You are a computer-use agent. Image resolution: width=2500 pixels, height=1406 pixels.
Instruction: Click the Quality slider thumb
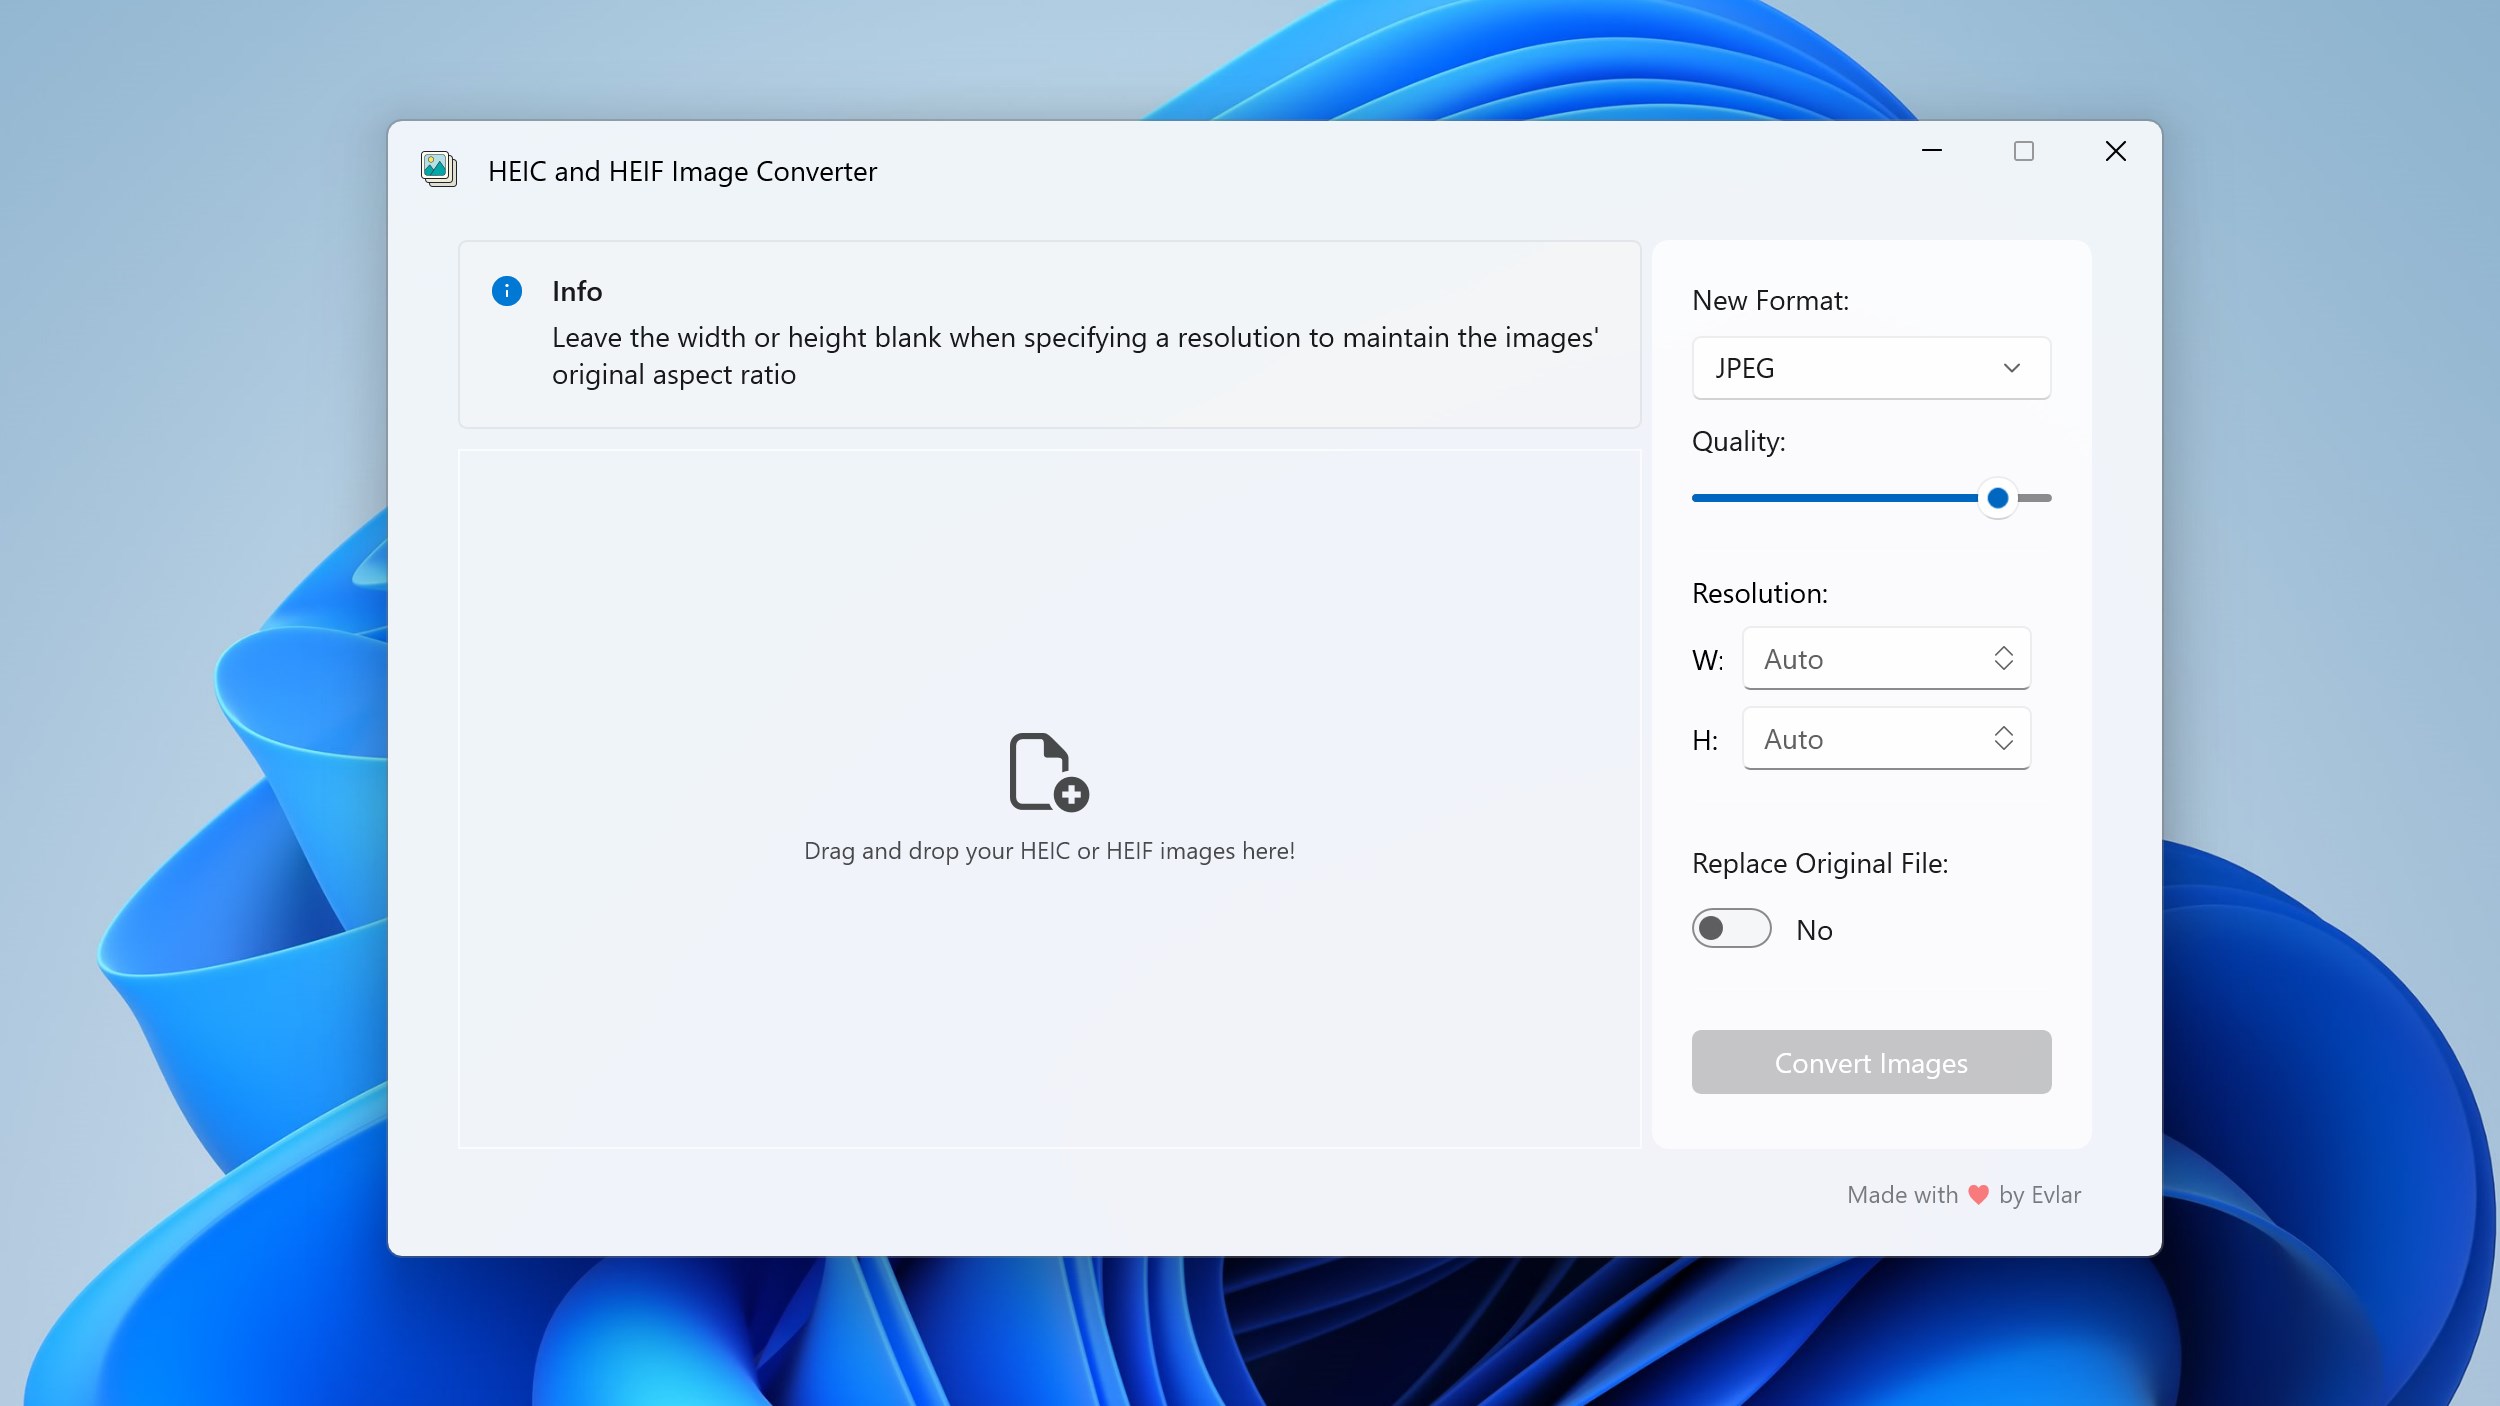coord(1997,498)
